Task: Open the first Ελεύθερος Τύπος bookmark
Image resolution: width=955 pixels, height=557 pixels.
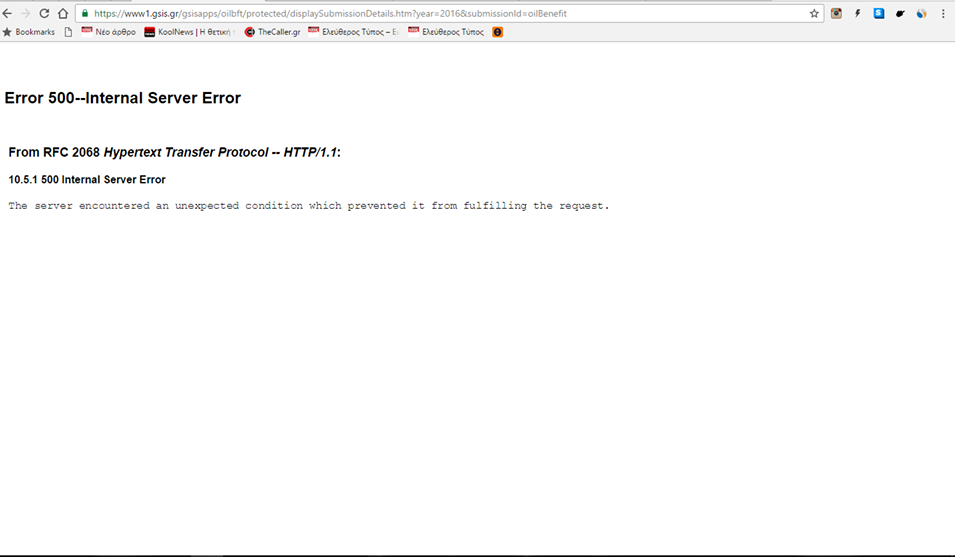Action: pyautogui.click(x=353, y=32)
